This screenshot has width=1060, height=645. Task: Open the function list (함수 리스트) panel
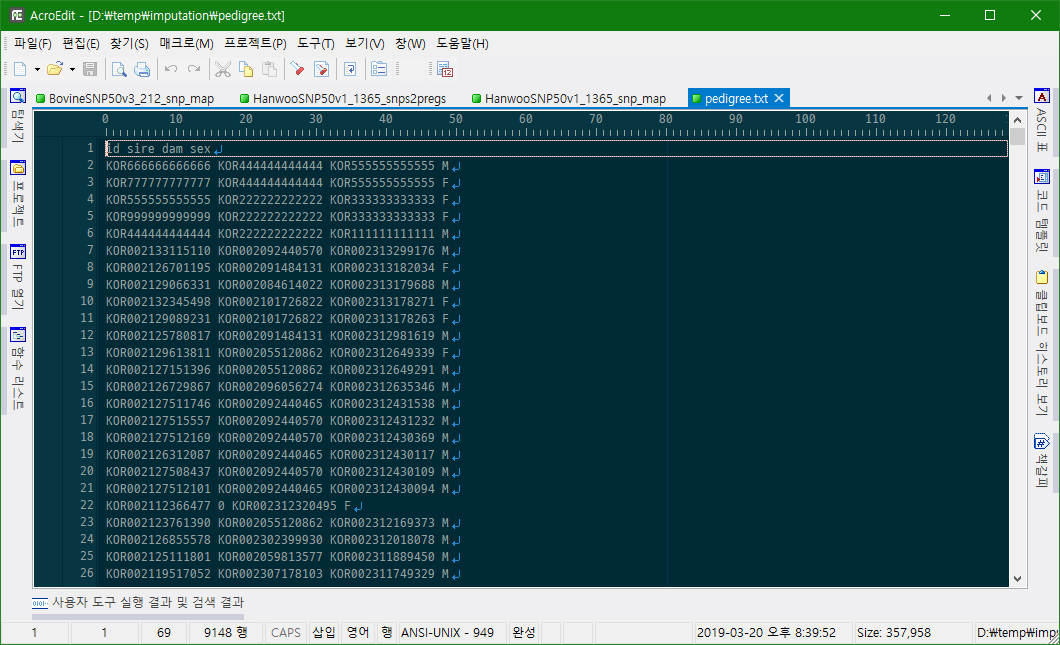[x=18, y=368]
